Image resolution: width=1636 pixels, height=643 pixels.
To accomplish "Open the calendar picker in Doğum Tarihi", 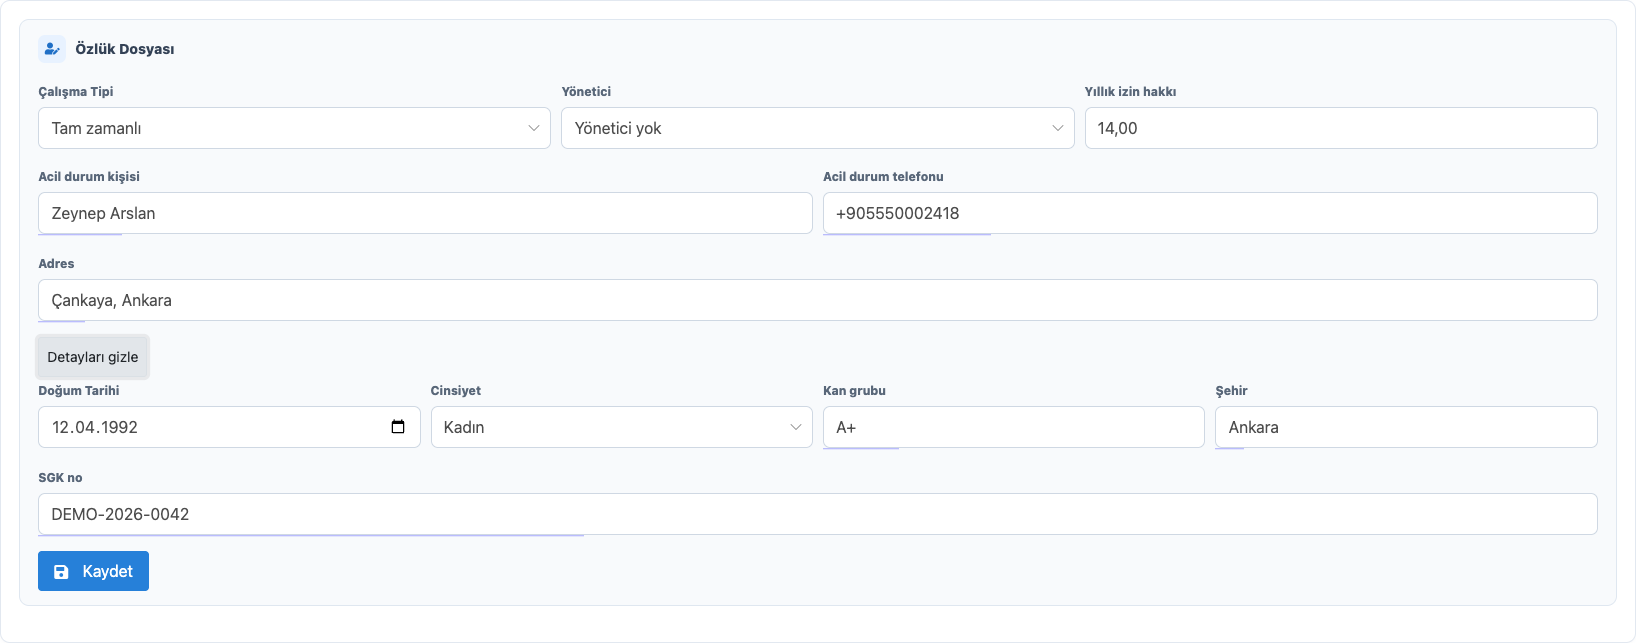I will click(x=398, y=427).
